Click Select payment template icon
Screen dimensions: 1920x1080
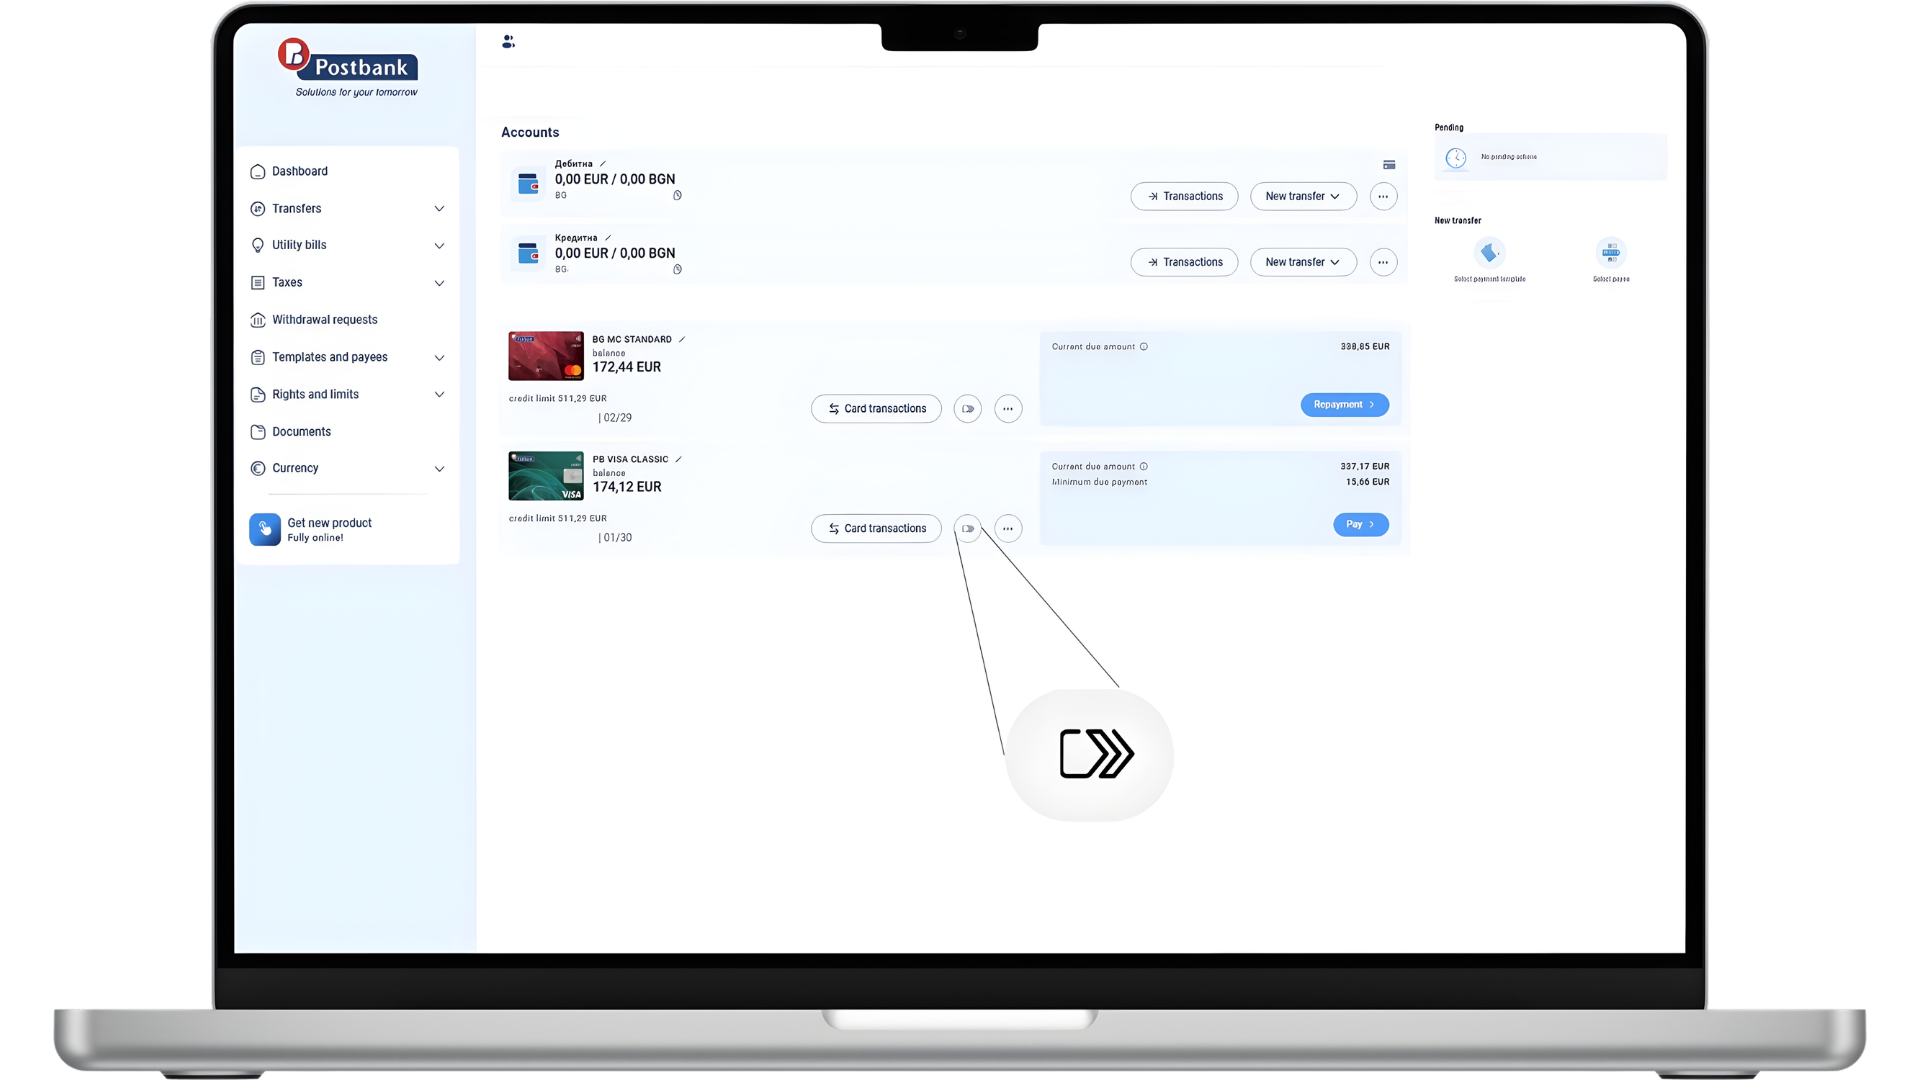click(x=1489, y=252)
